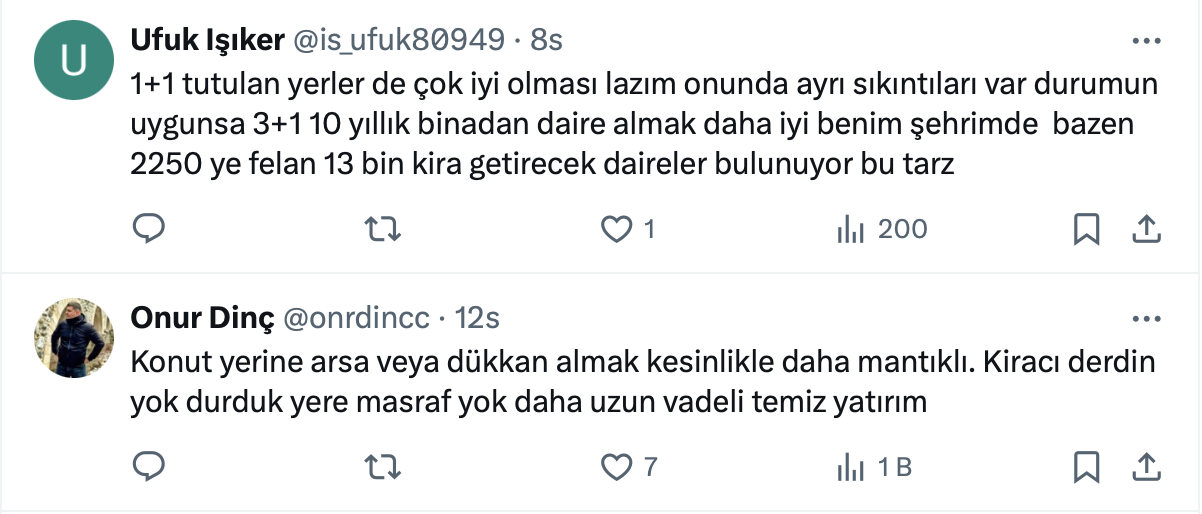Share Ufuk Işıker's tweet
Screen dimensions: 1202x514
[1145, 230]
